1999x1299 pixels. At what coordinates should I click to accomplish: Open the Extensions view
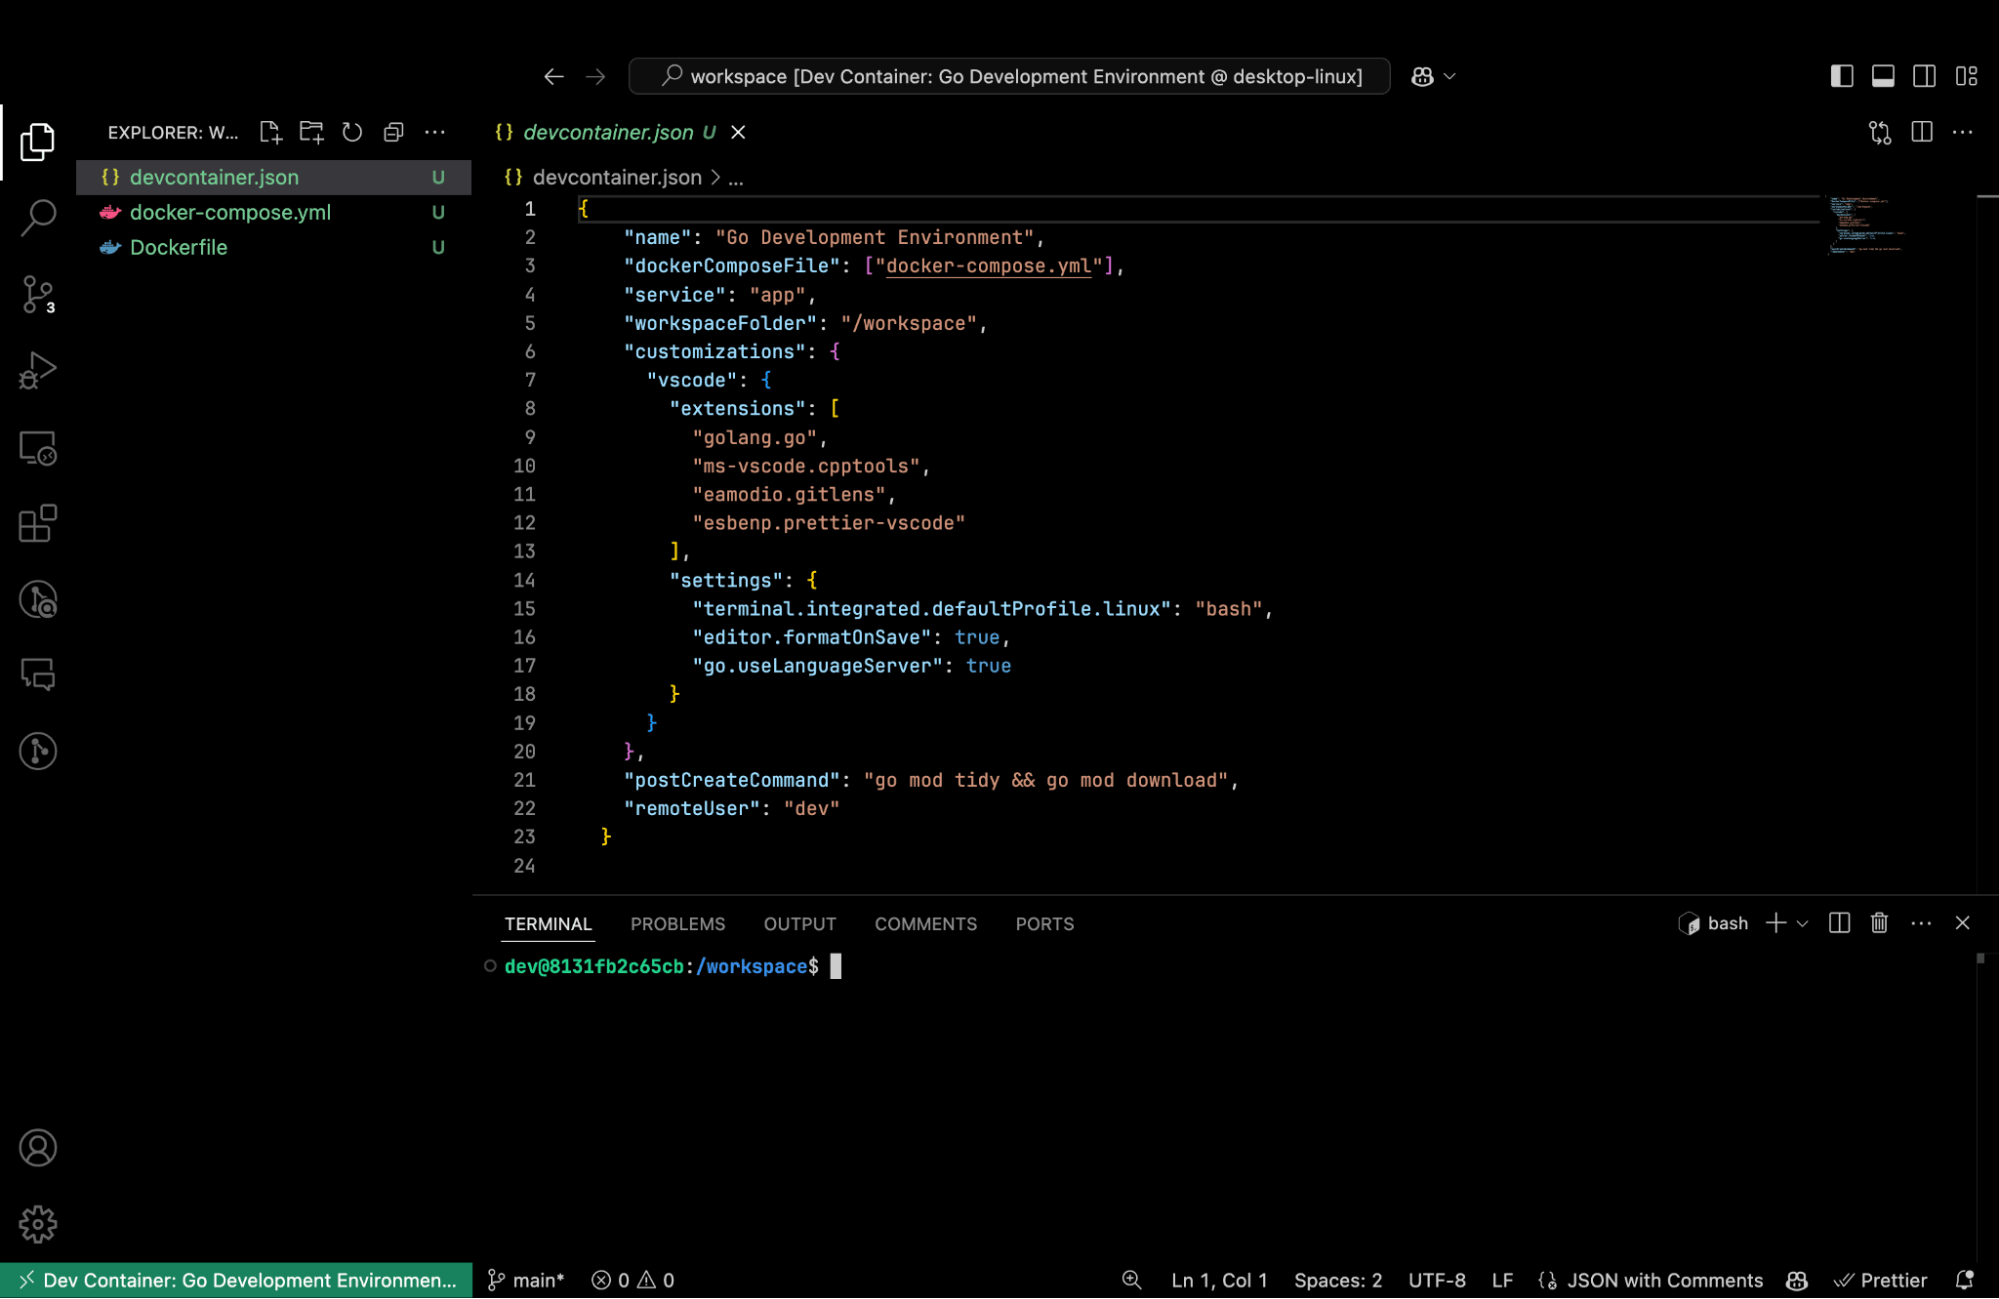pos(38,523)
